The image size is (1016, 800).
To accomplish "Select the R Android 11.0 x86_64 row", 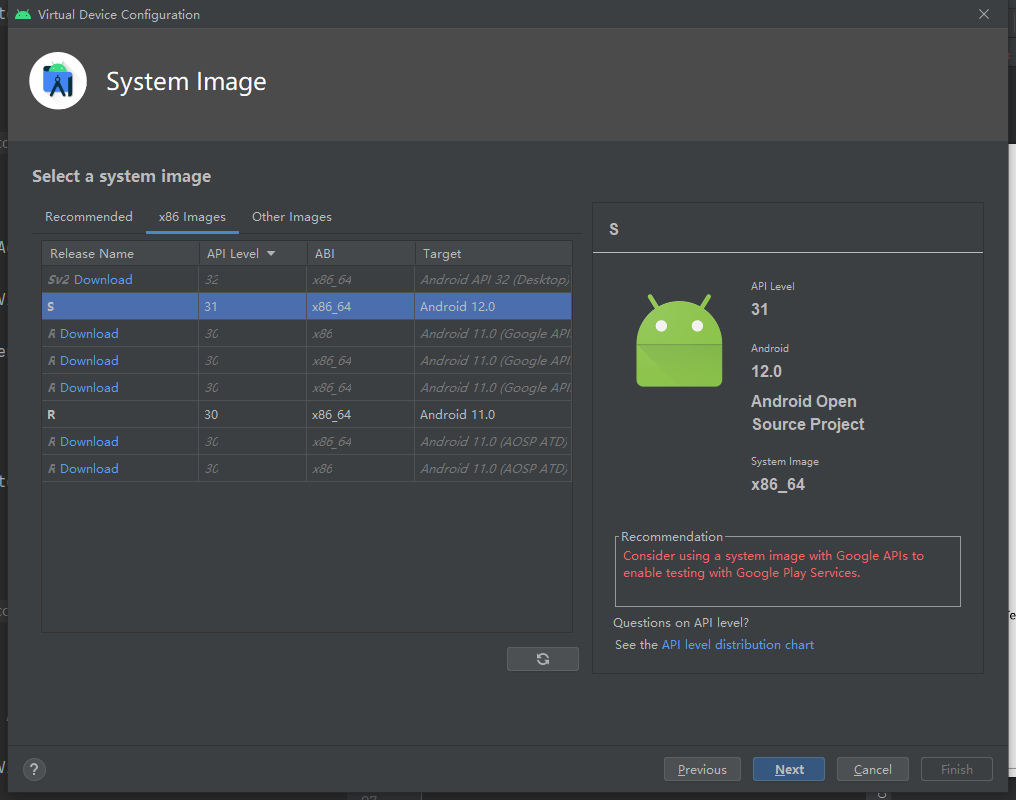I will (x=306, y=415).
